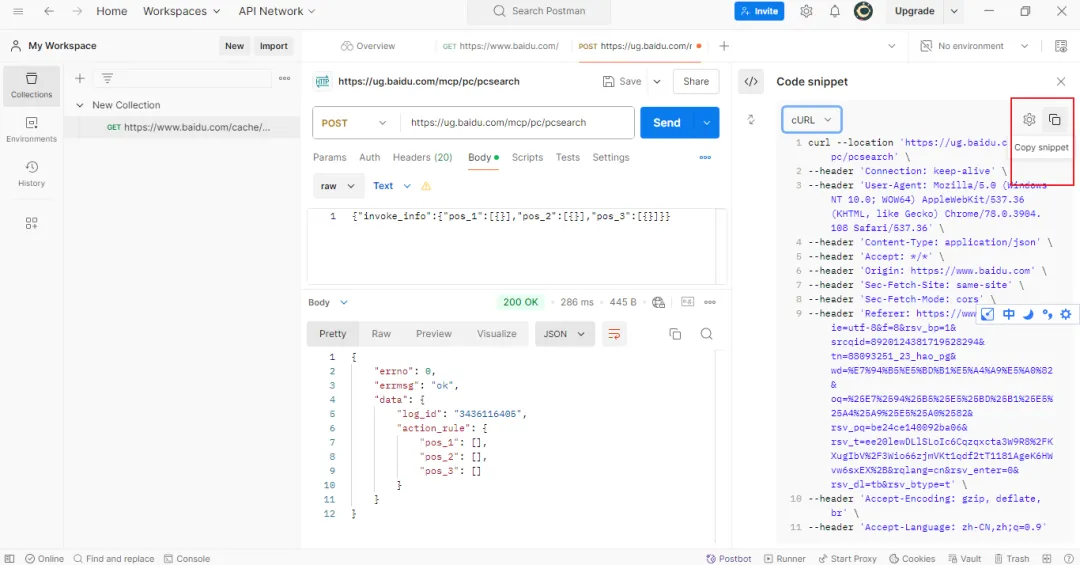Switch to the Params tab
The height and width of the screenshot is (565, 1080).
329,158
